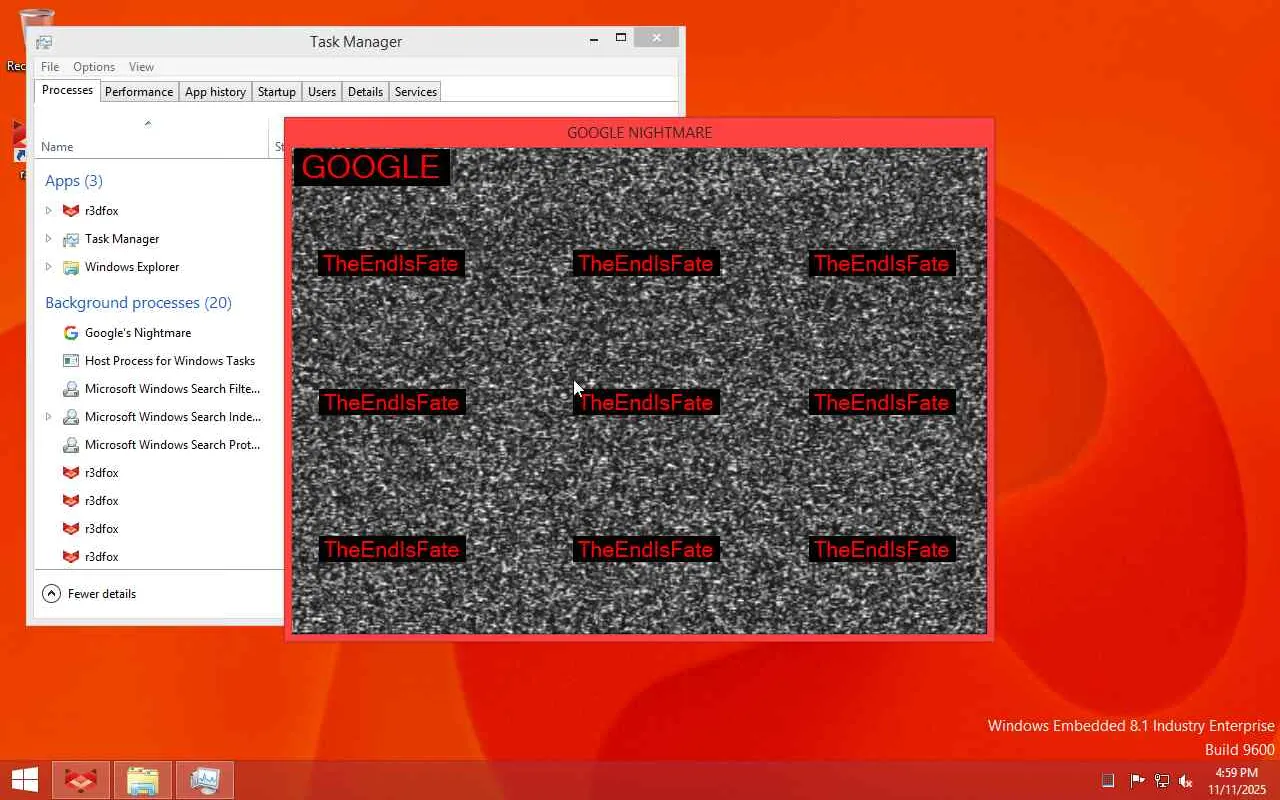Select the r3dfox icon in the Apps group

(x=71, y=211)
